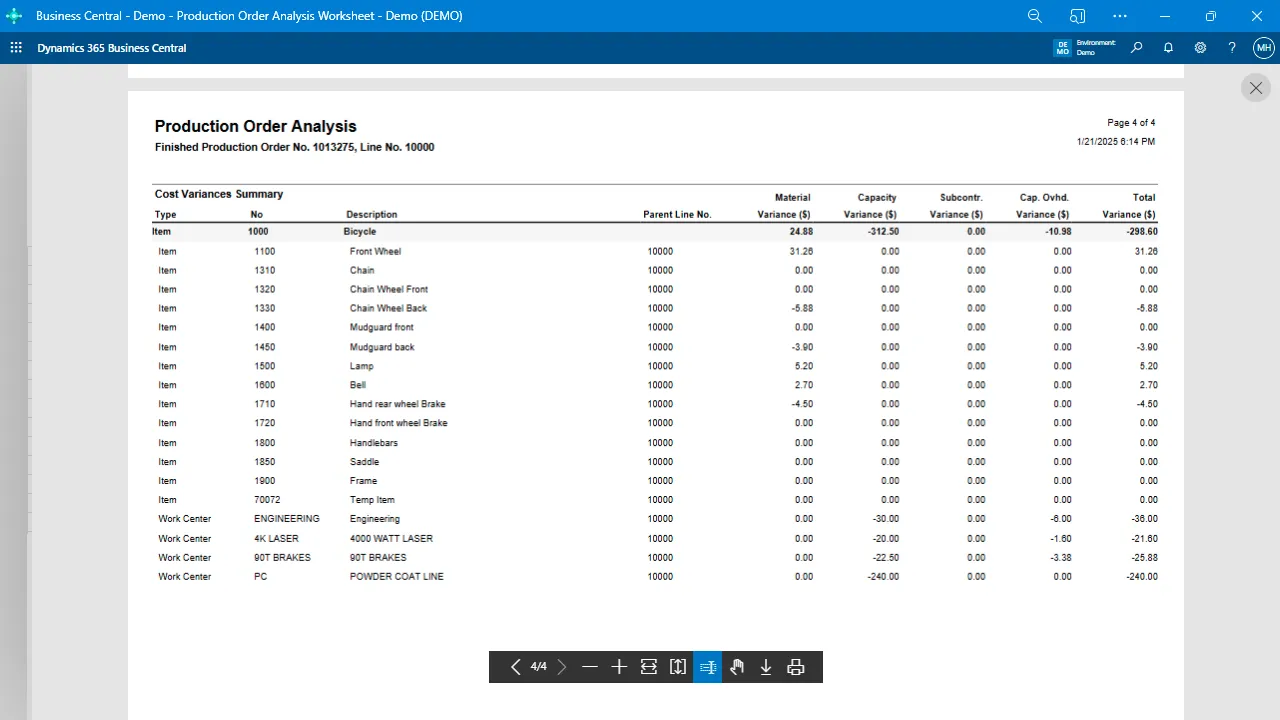The image size is (1280, 720).
Task: Fit the whole page to height
Action: pyautogui.click(x=678, y=667)
